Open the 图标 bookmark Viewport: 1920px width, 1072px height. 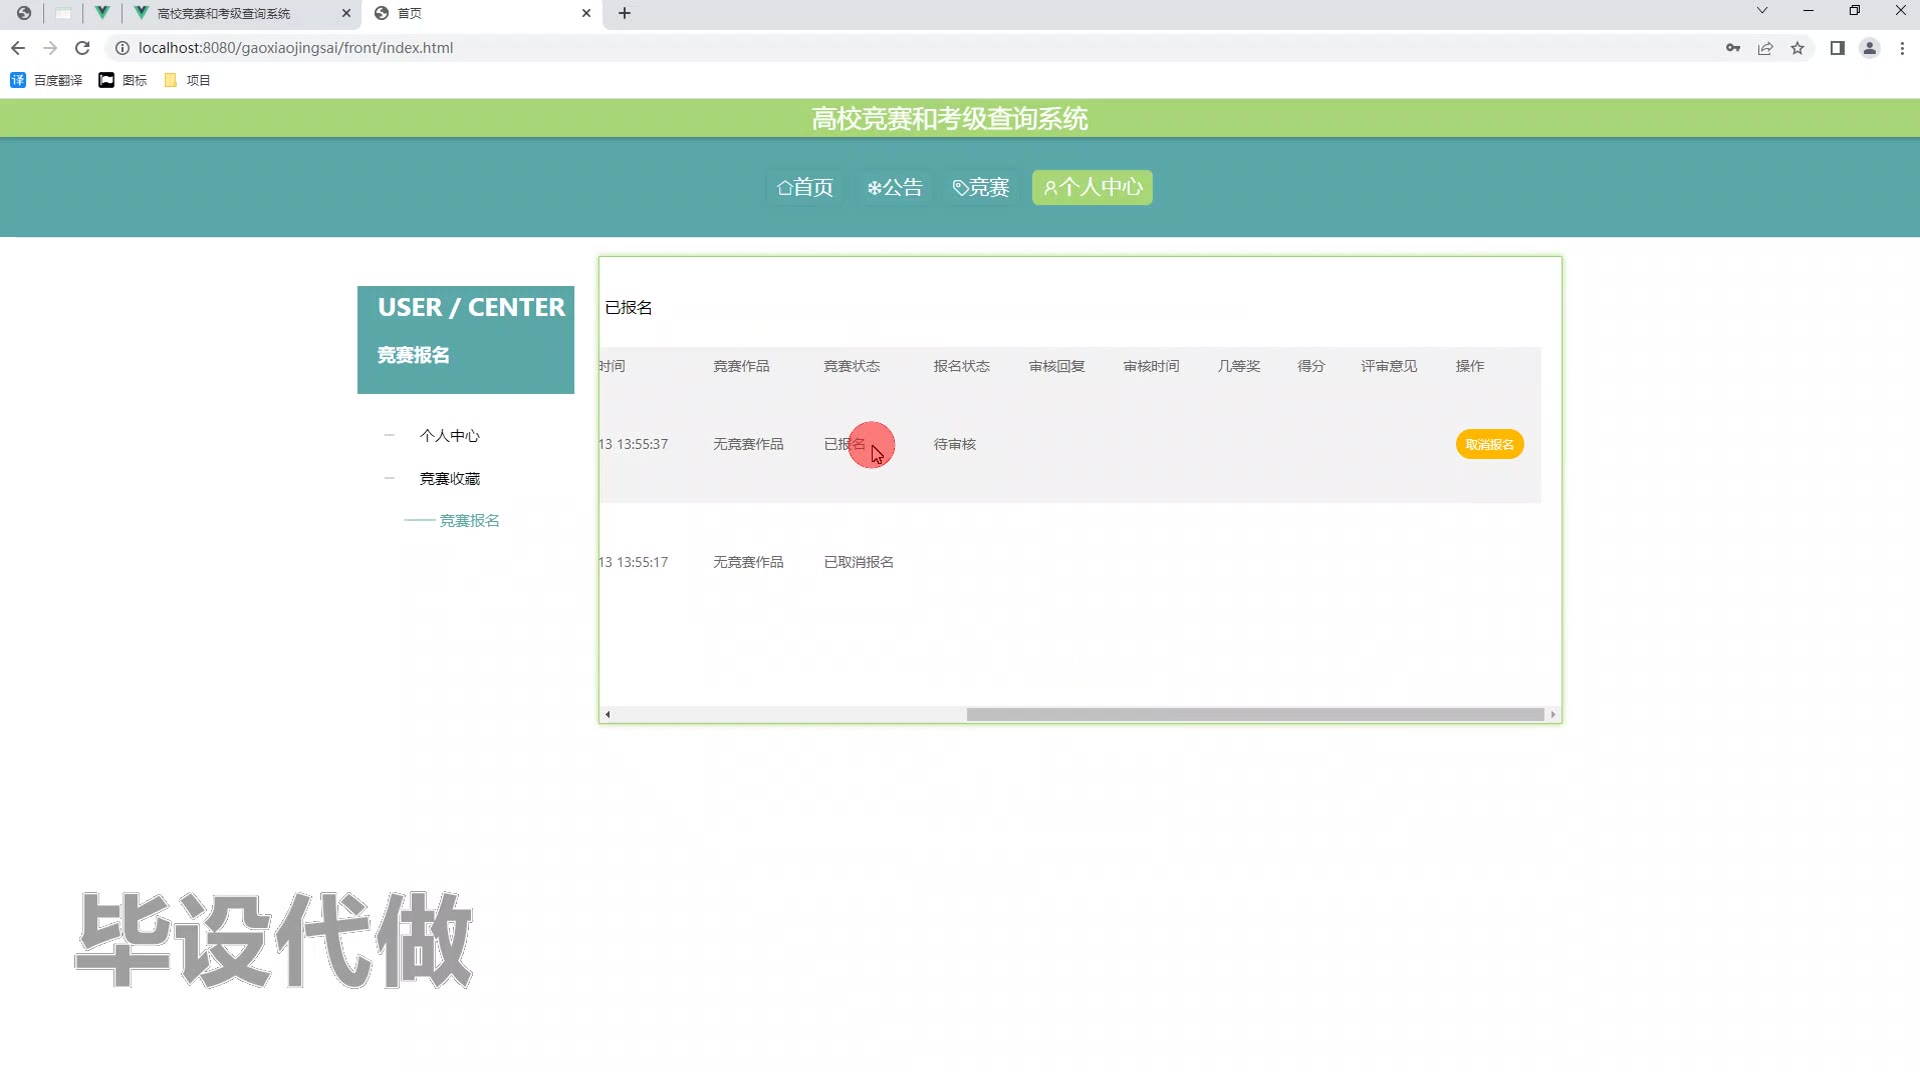point(122,80)
